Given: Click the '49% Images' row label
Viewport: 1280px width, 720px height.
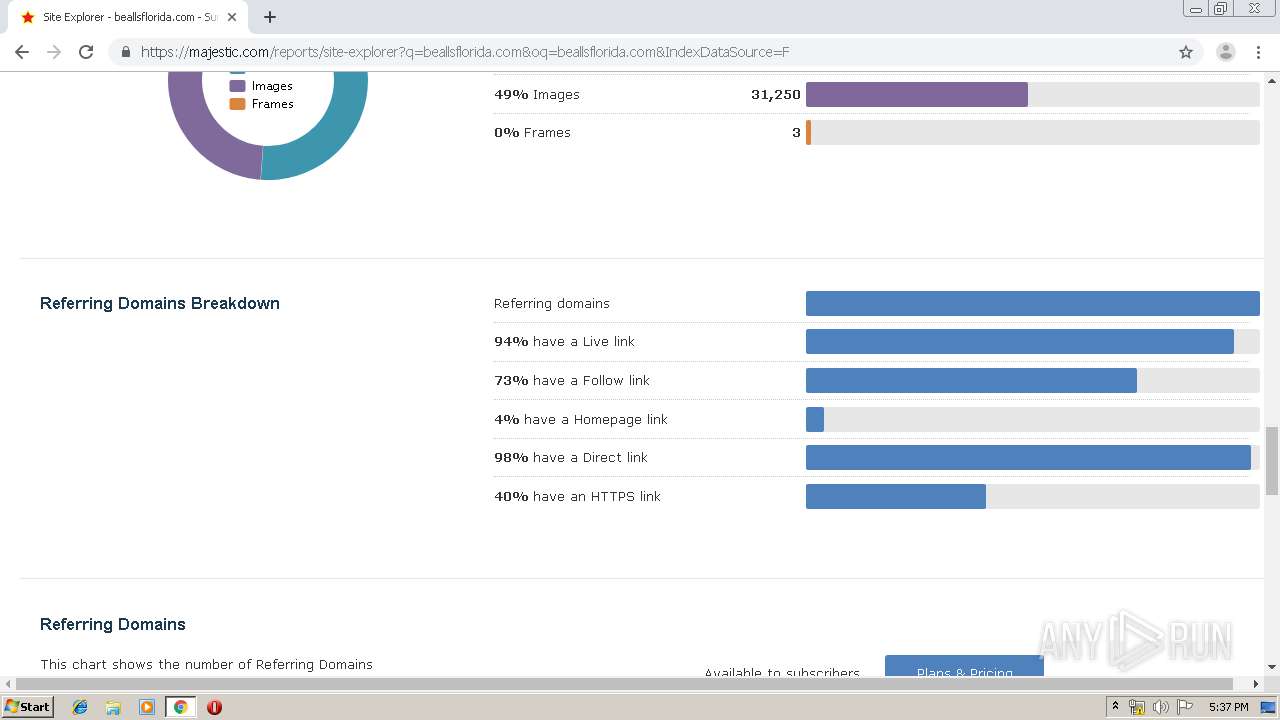Looking at the screenshot, I should (537, 95).
